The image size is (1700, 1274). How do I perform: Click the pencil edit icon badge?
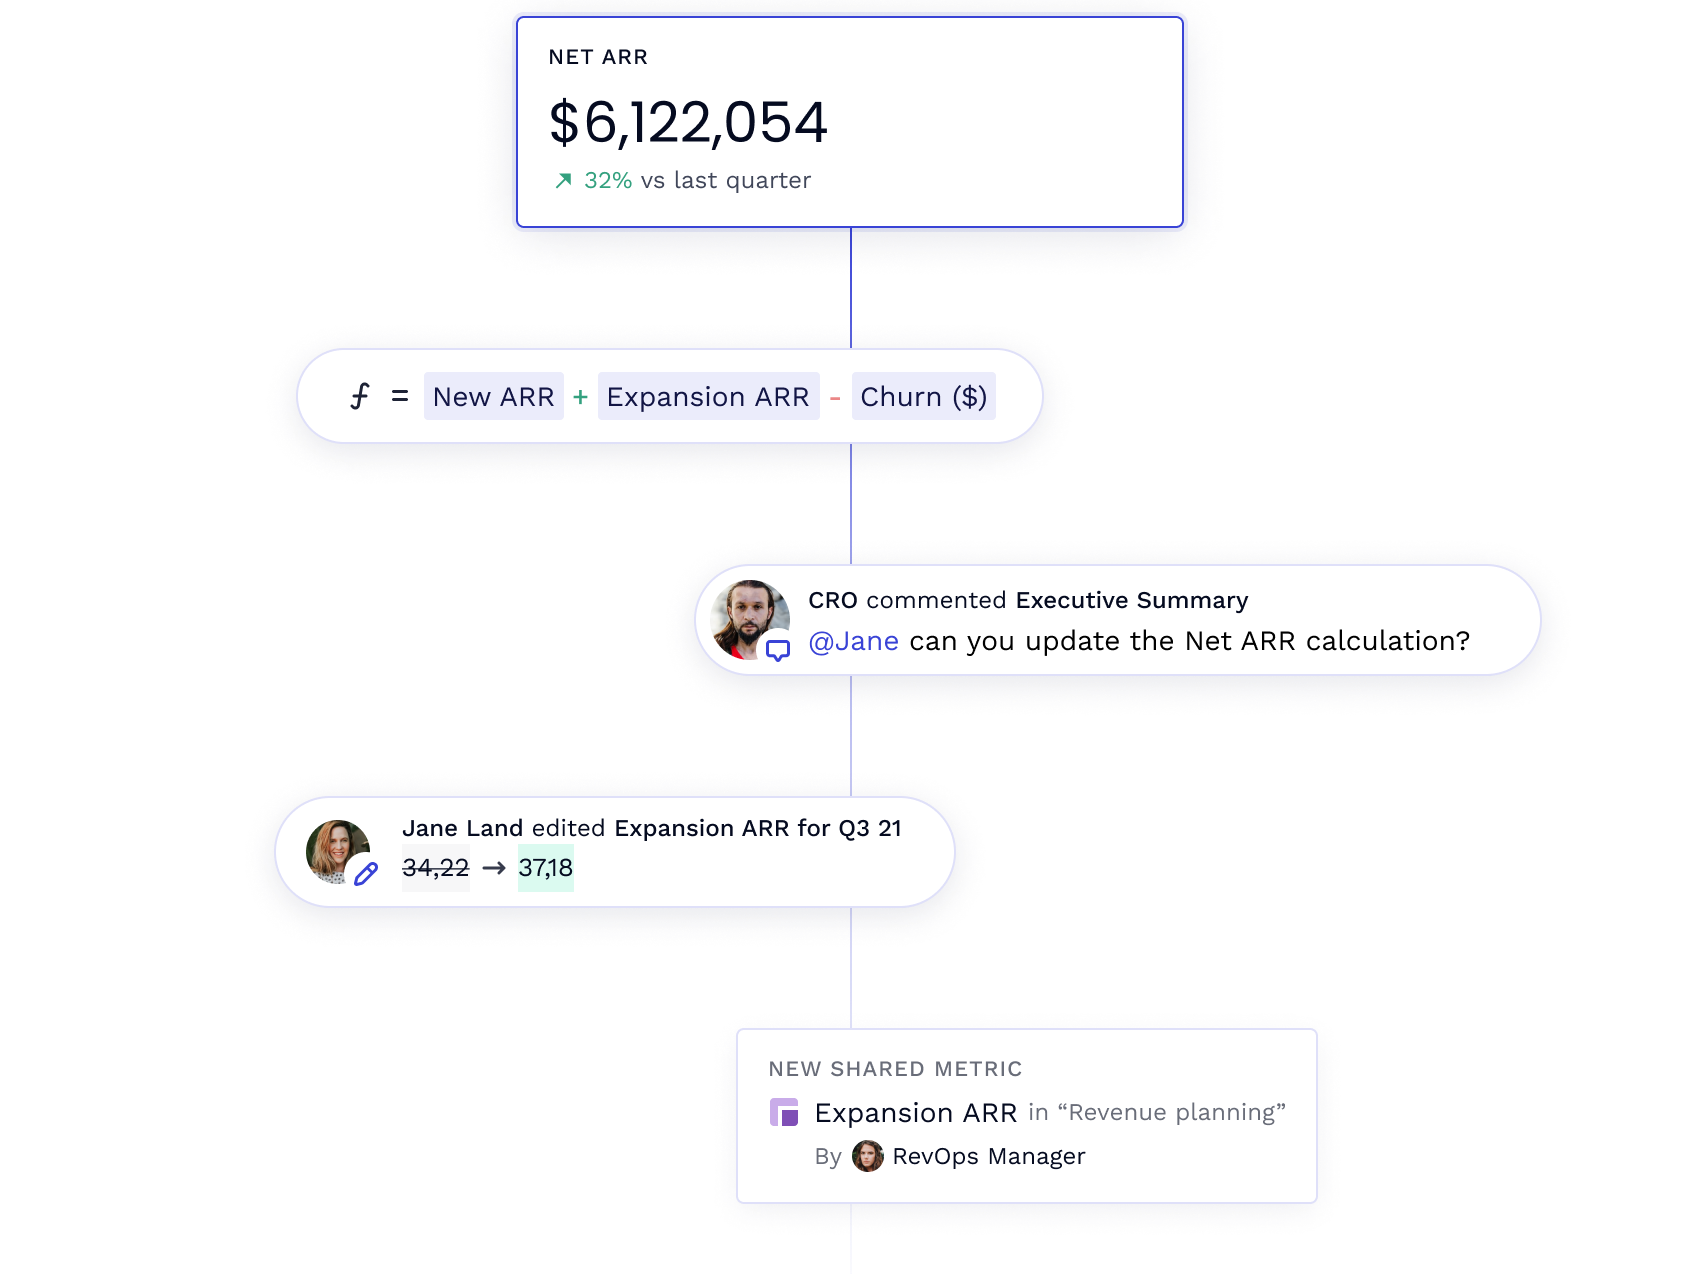tap(366, 874)
